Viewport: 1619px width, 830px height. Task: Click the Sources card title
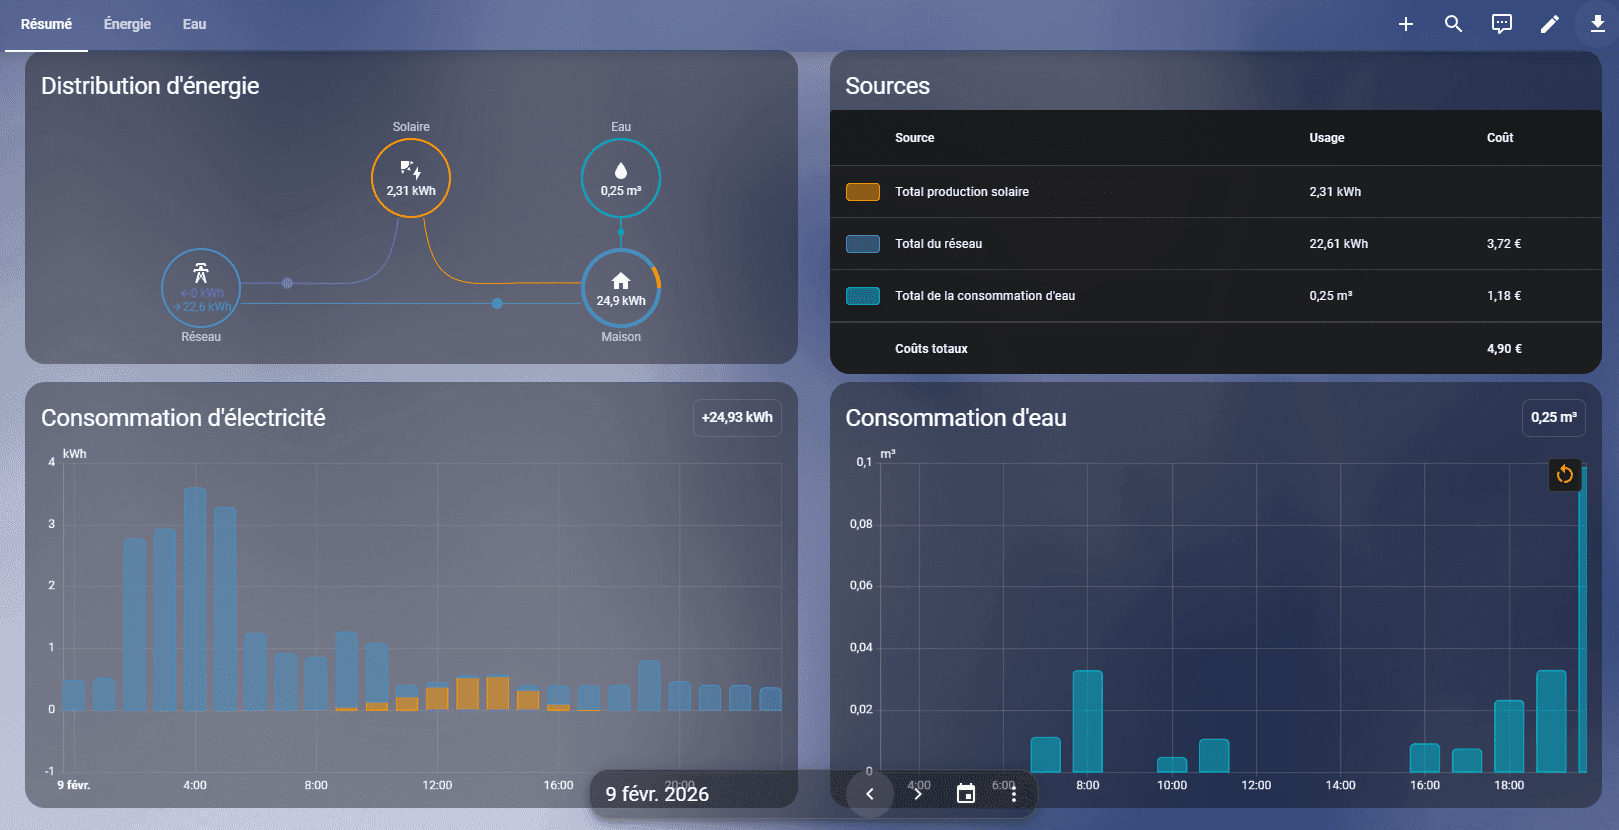click(887, 86)
